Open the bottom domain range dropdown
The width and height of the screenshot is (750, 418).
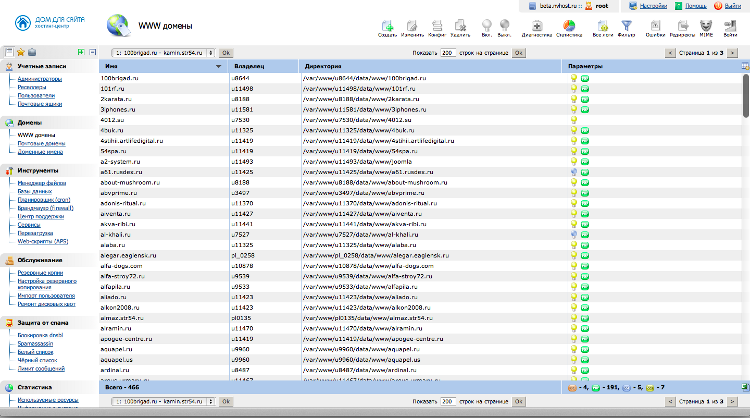coord(163,401)
